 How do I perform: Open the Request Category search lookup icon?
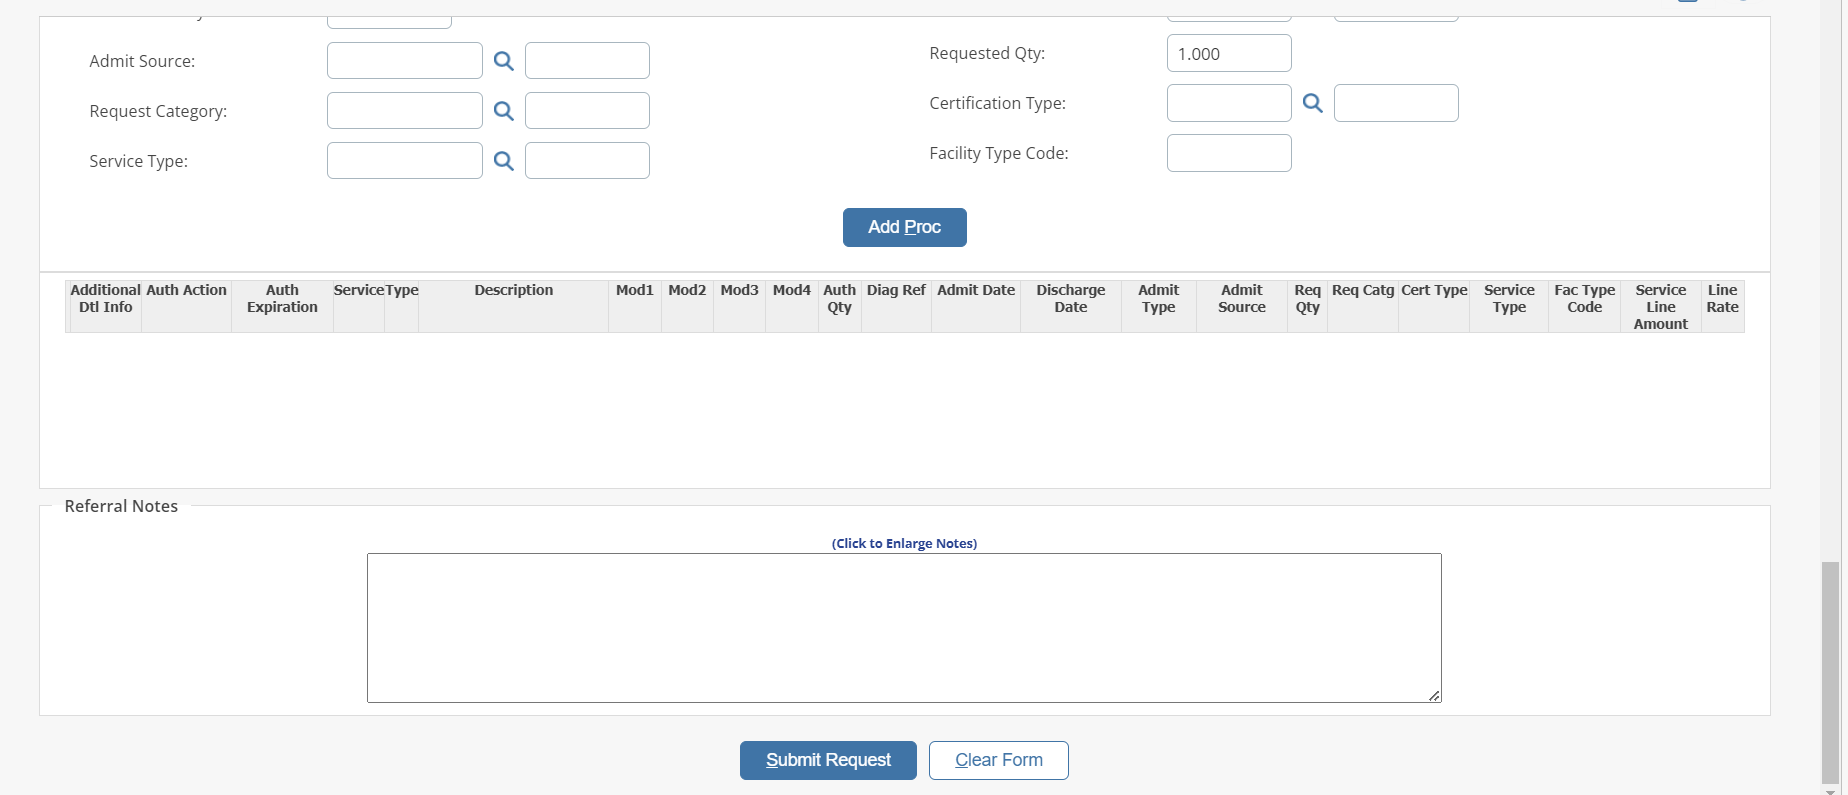[x=504, y=111]
